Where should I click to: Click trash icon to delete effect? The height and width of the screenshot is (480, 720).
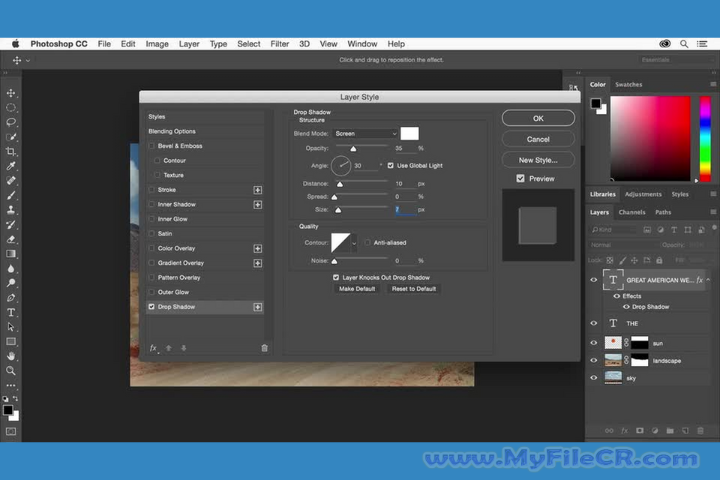[x=264, y=348]
